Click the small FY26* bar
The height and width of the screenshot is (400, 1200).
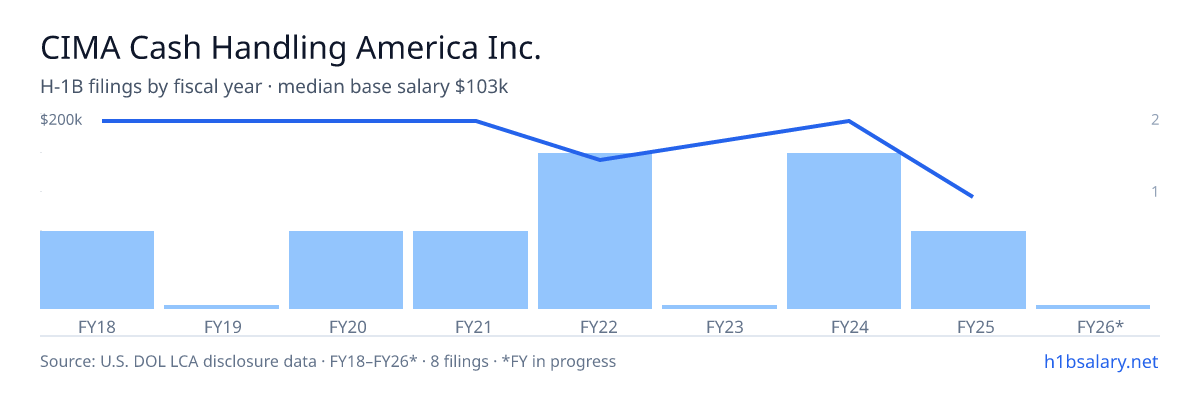pyautogui.click(x=1093, y=307)
